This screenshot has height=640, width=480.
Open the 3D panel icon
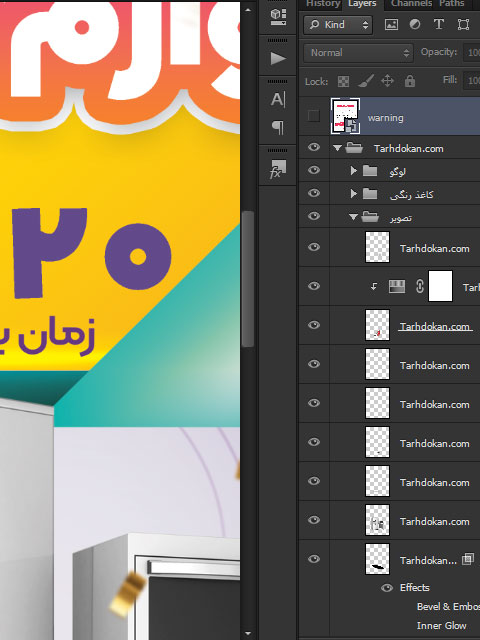tap(278, 16)
